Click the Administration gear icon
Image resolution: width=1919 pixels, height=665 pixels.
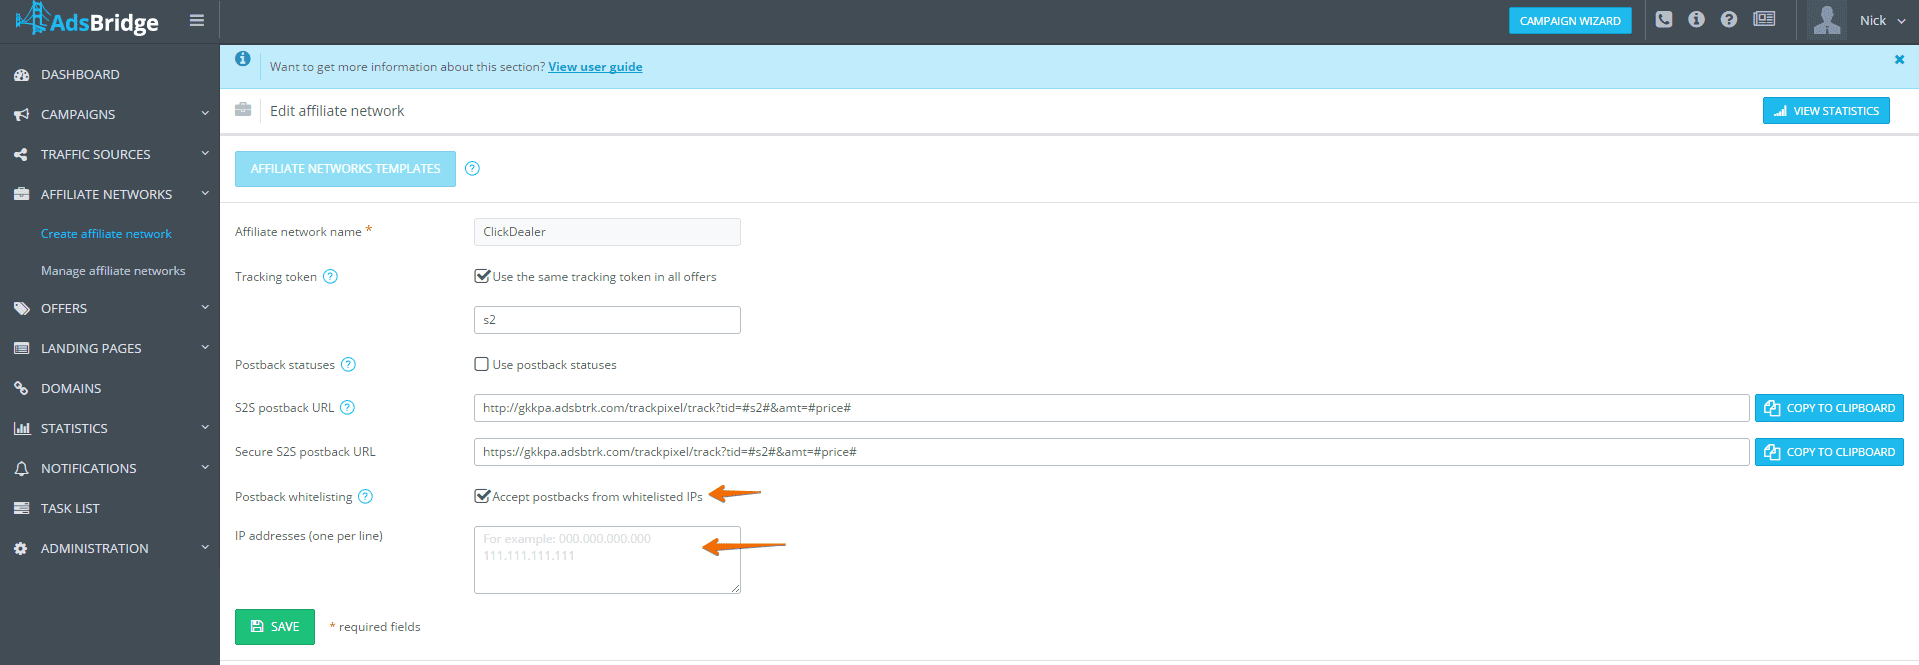coord(21,549)
